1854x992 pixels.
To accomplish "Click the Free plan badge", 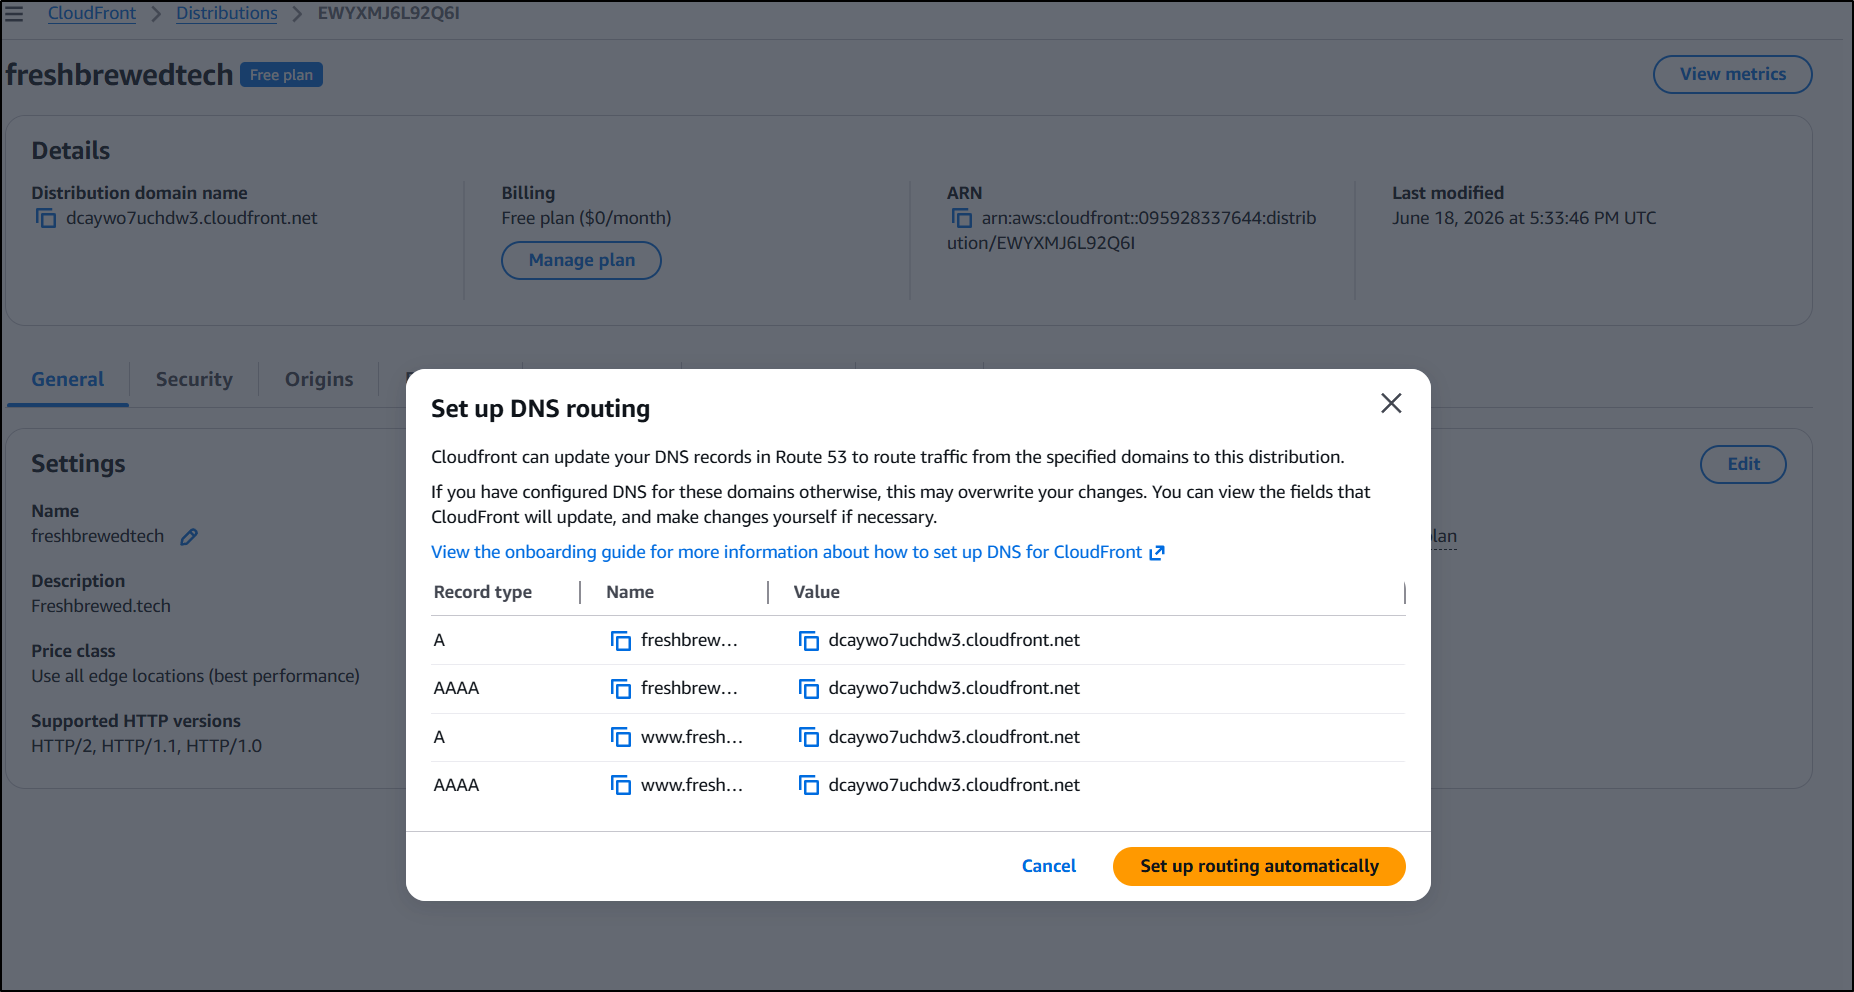I will point(281,75).
